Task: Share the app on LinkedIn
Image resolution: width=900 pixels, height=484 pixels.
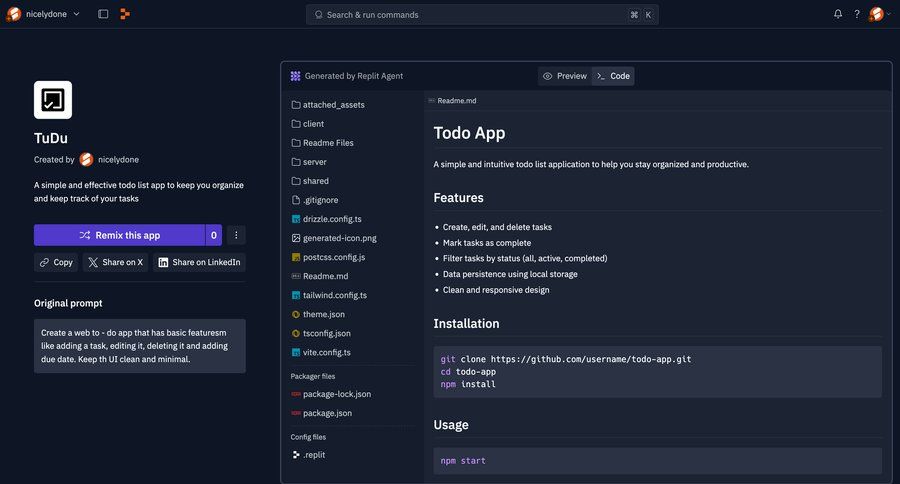Action: [199, 262]
